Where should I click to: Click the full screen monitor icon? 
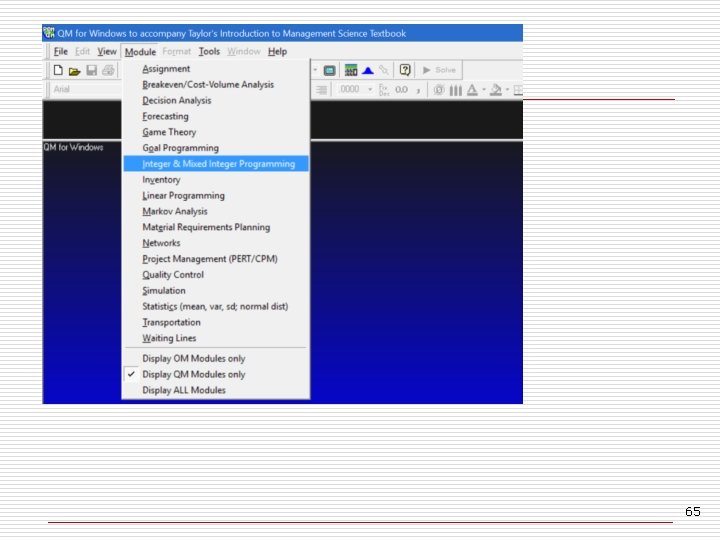pyautogui.click(x=329, y=71)
